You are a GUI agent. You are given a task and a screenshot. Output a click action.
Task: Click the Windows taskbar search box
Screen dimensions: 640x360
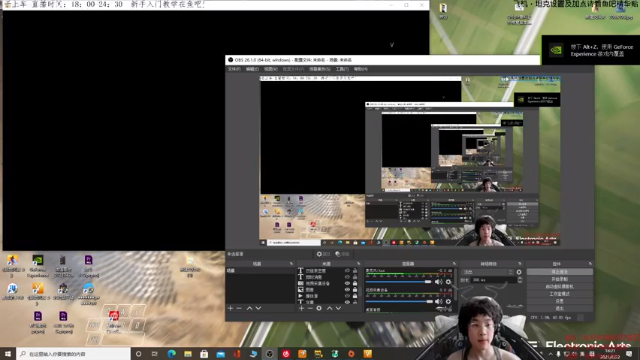[73, 354]
